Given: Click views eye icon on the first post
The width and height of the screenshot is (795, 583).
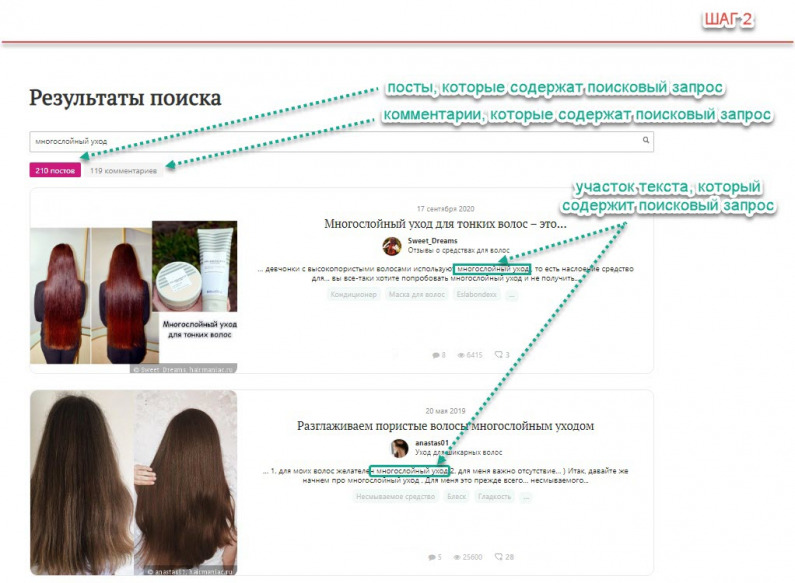Looking at the screenshot, I should coord(461,355).
